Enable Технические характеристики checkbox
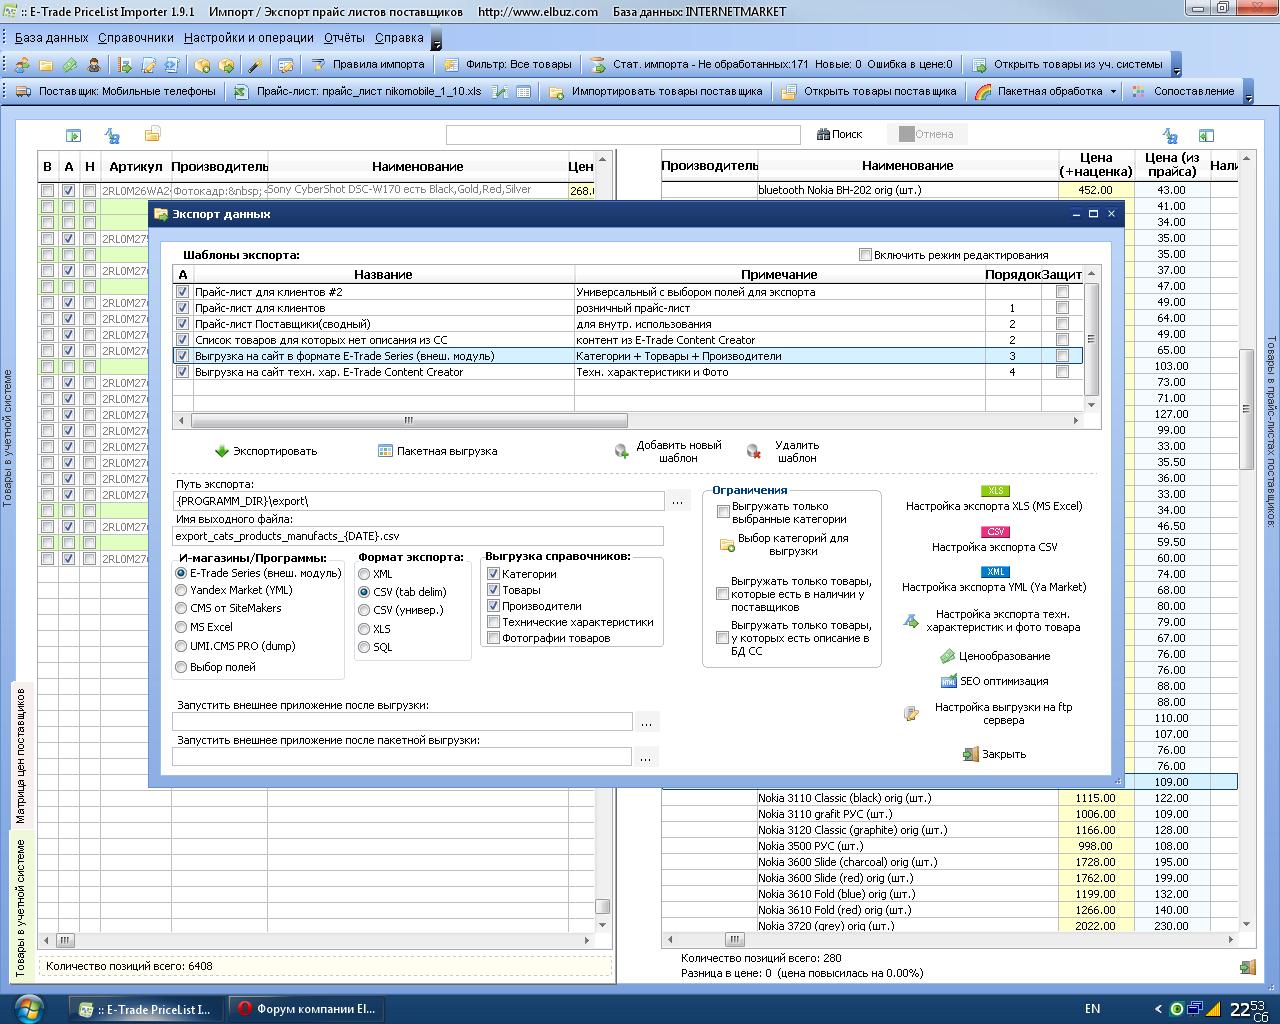 (x=493, y=622)
